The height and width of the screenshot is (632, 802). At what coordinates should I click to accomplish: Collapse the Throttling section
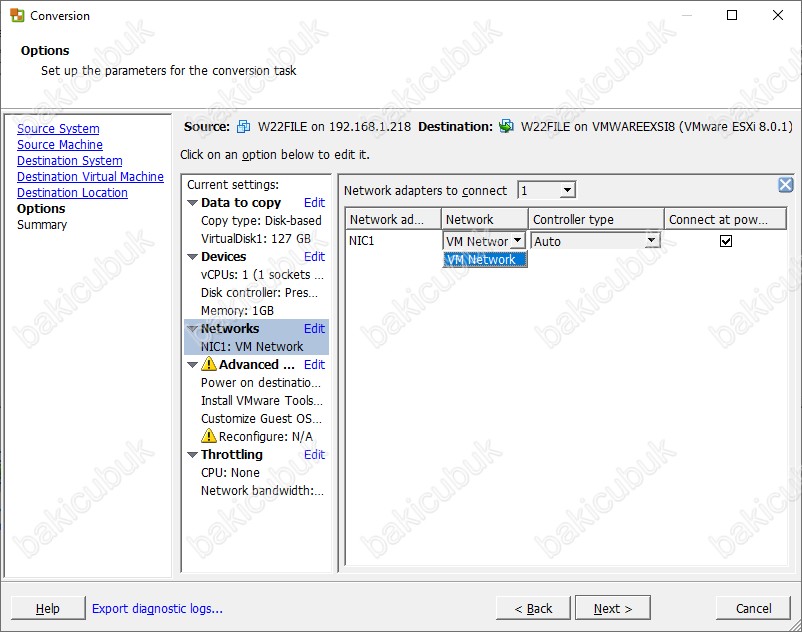(192, 455)
